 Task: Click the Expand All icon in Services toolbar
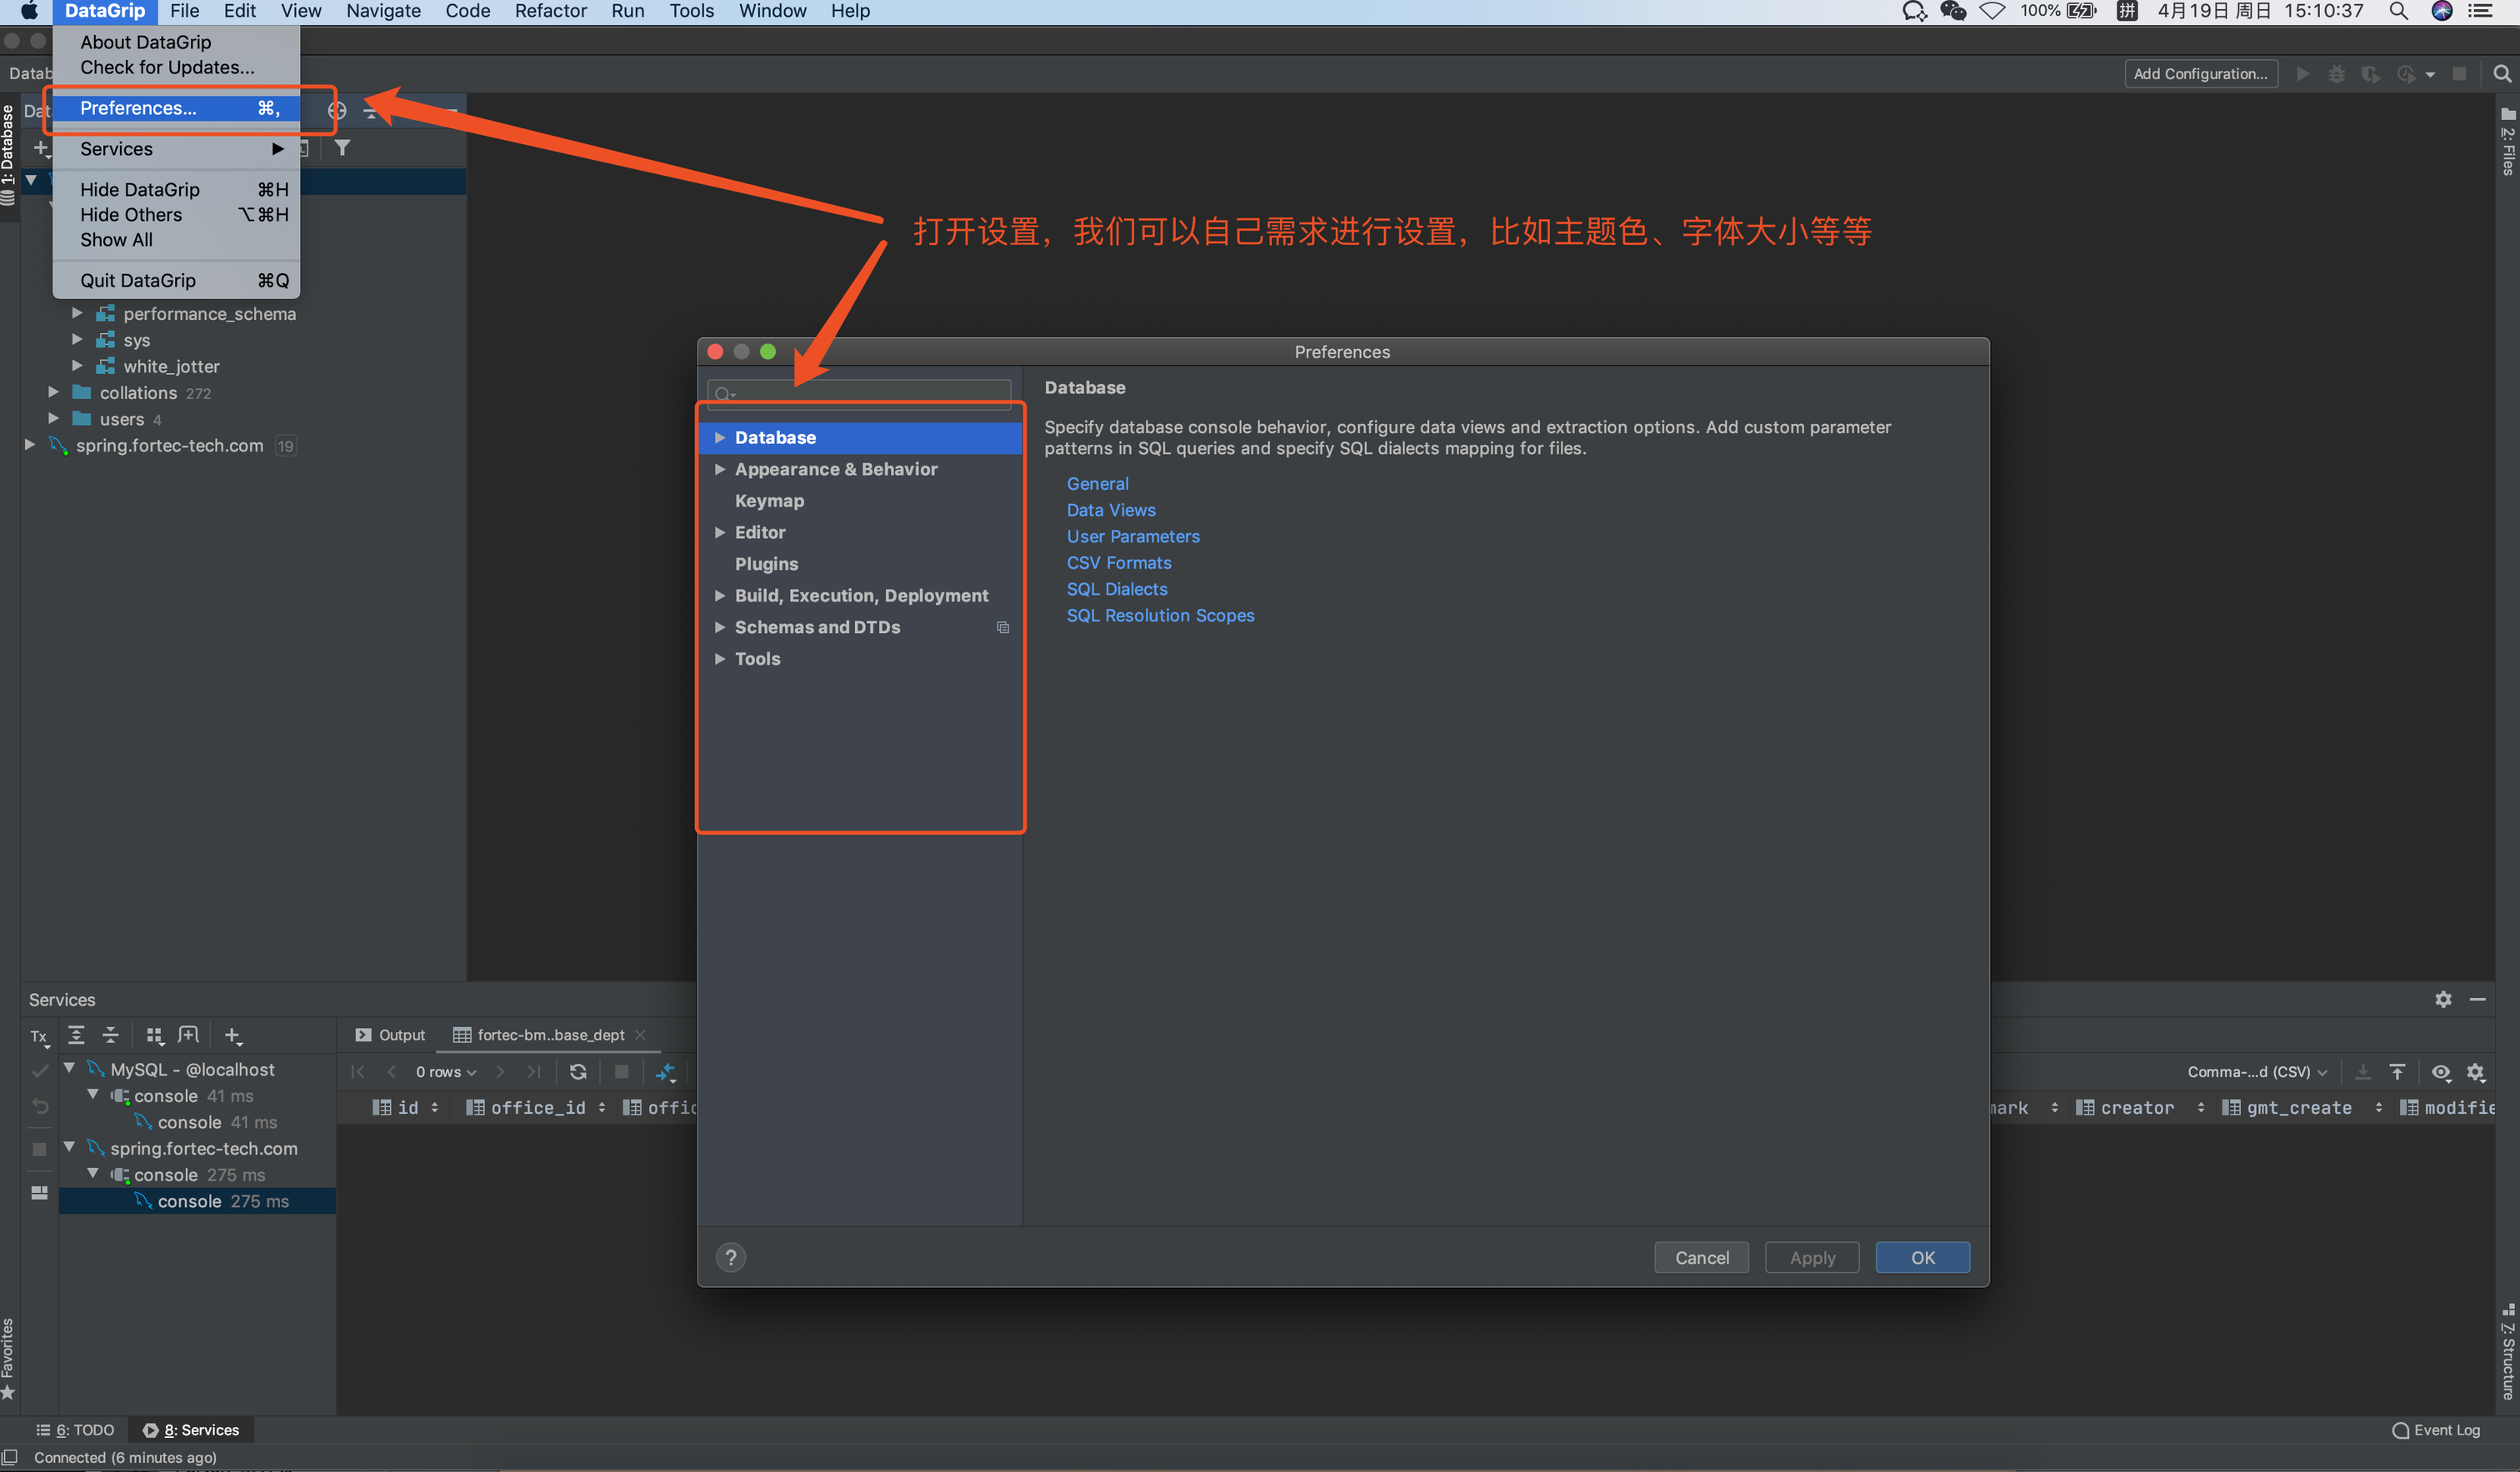(76, 1035)
